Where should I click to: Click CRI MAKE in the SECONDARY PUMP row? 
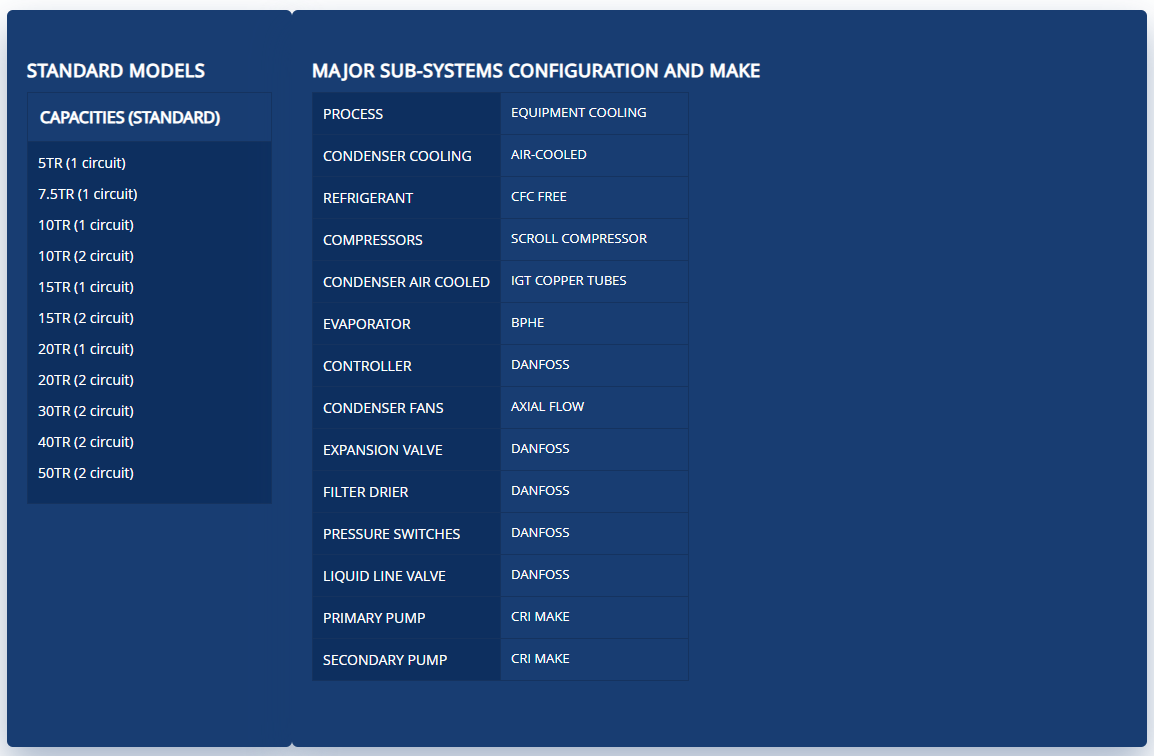click(540, 658)
